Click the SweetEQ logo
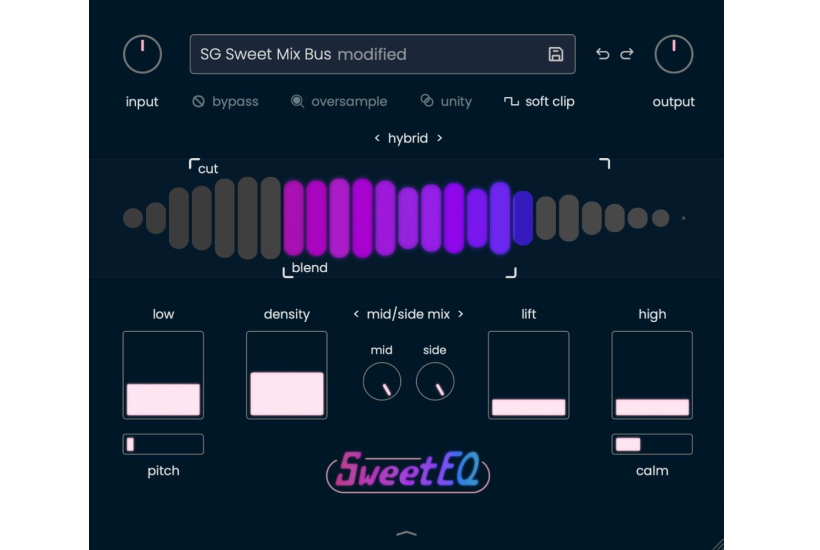Image resolution: width=820 pixels, height=550 pixels. [408, 471]
